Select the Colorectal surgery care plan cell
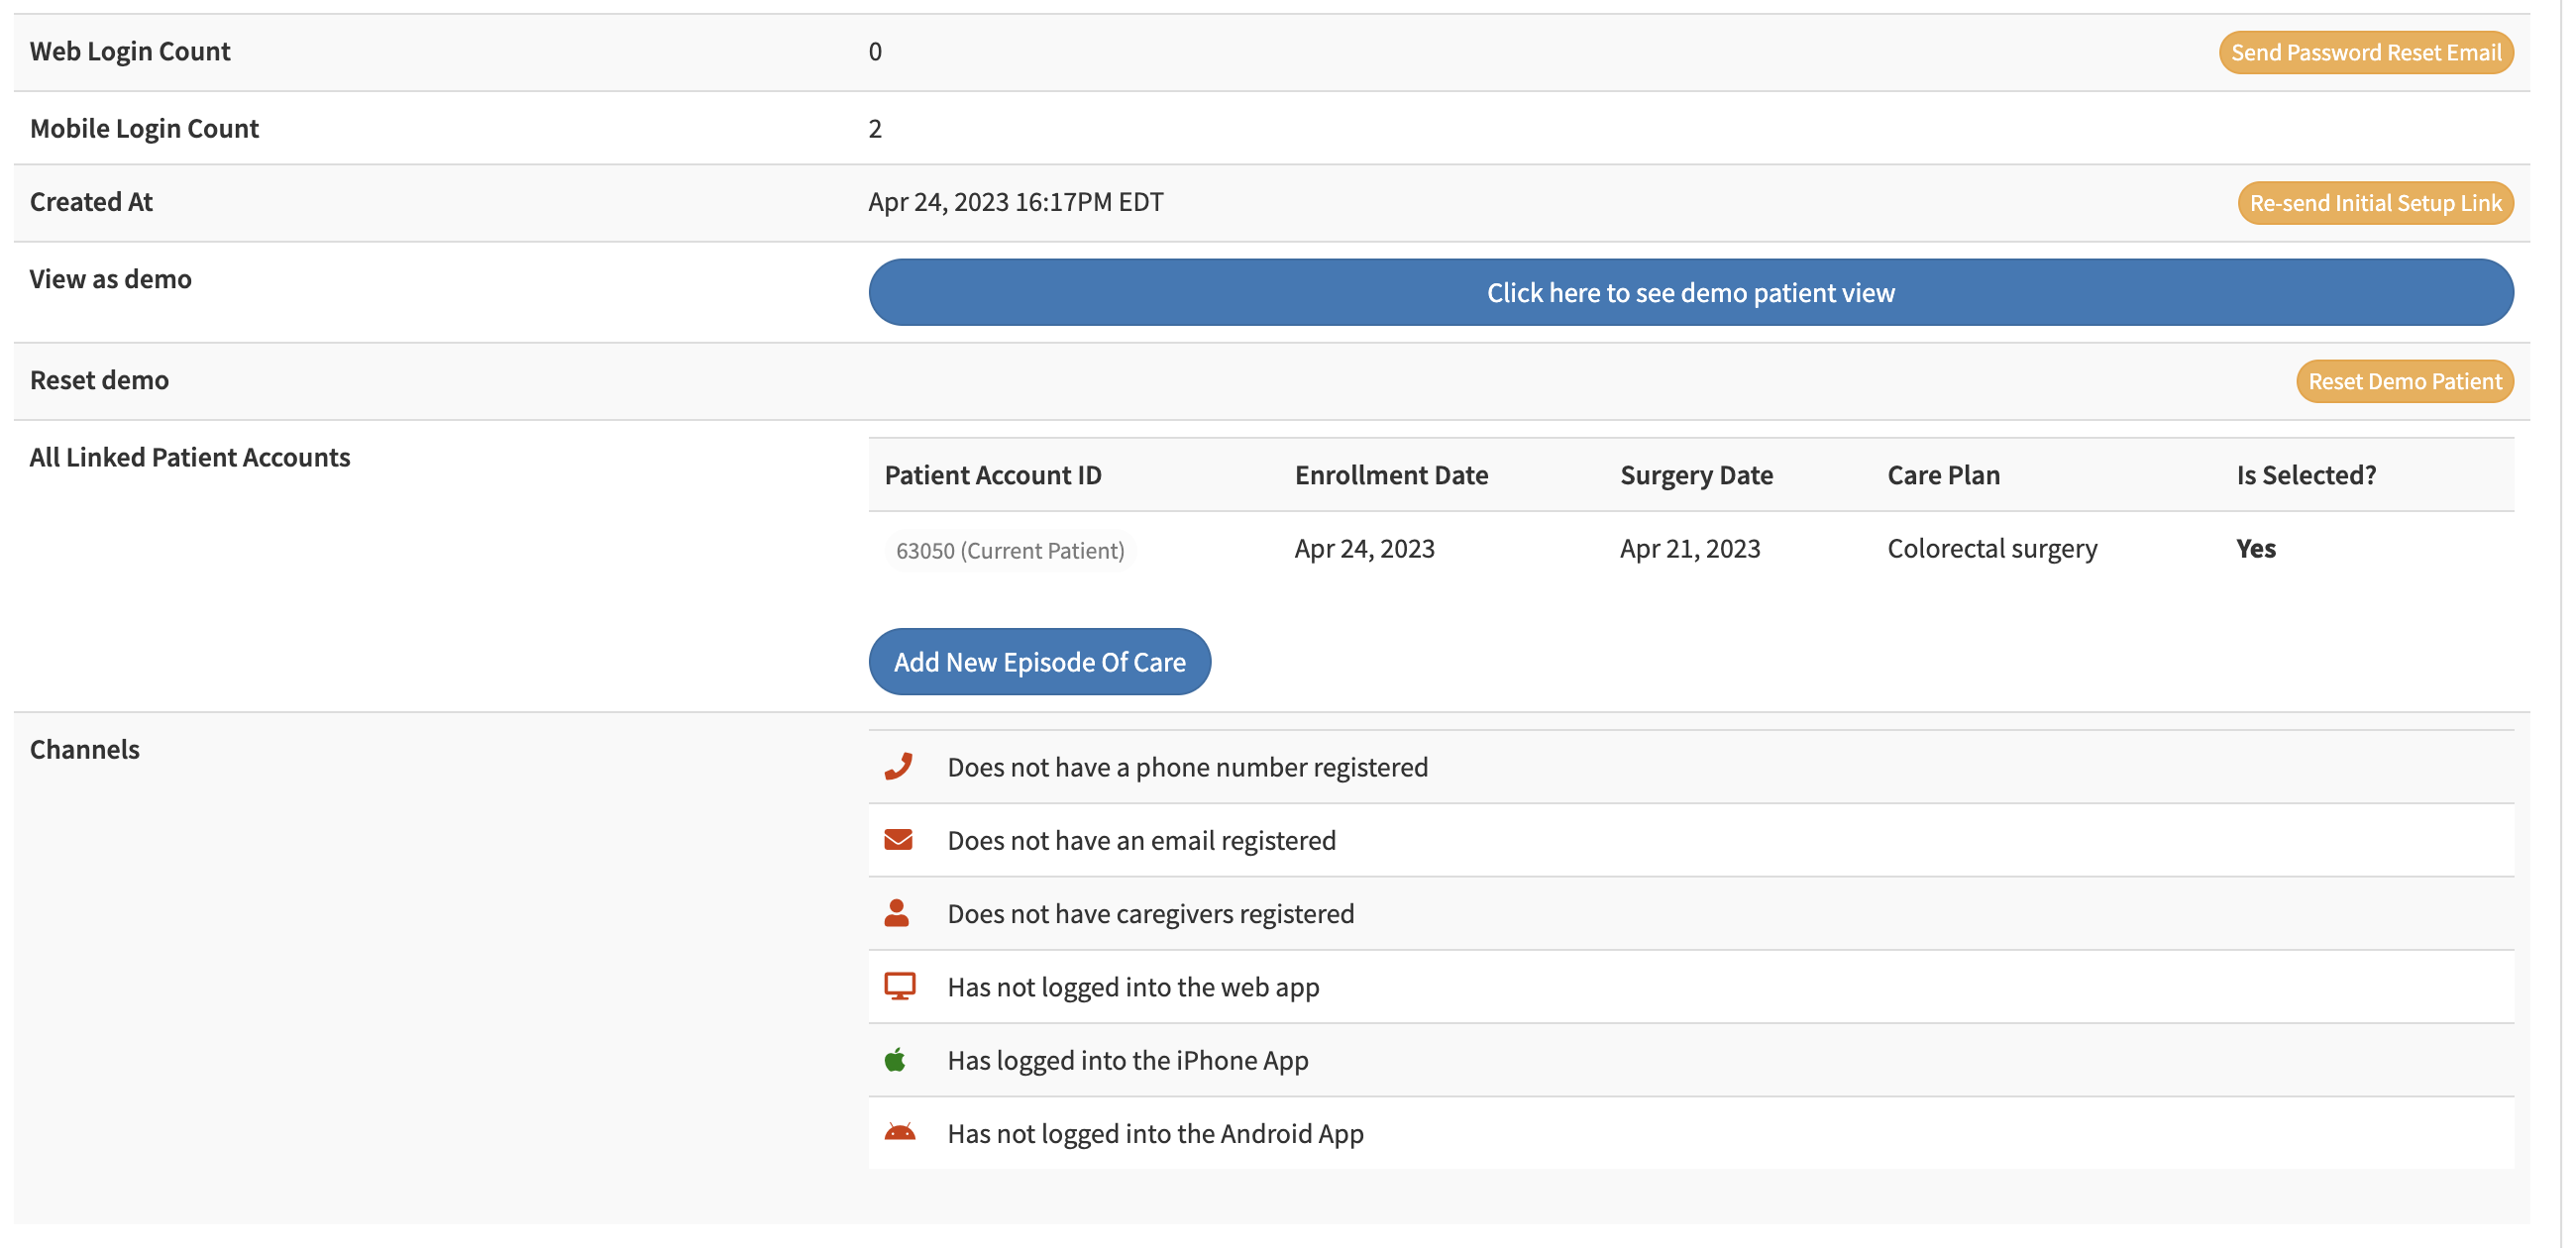Image resolution: width=2576 pixels, height=1248 pixels. click(1992, 548)
